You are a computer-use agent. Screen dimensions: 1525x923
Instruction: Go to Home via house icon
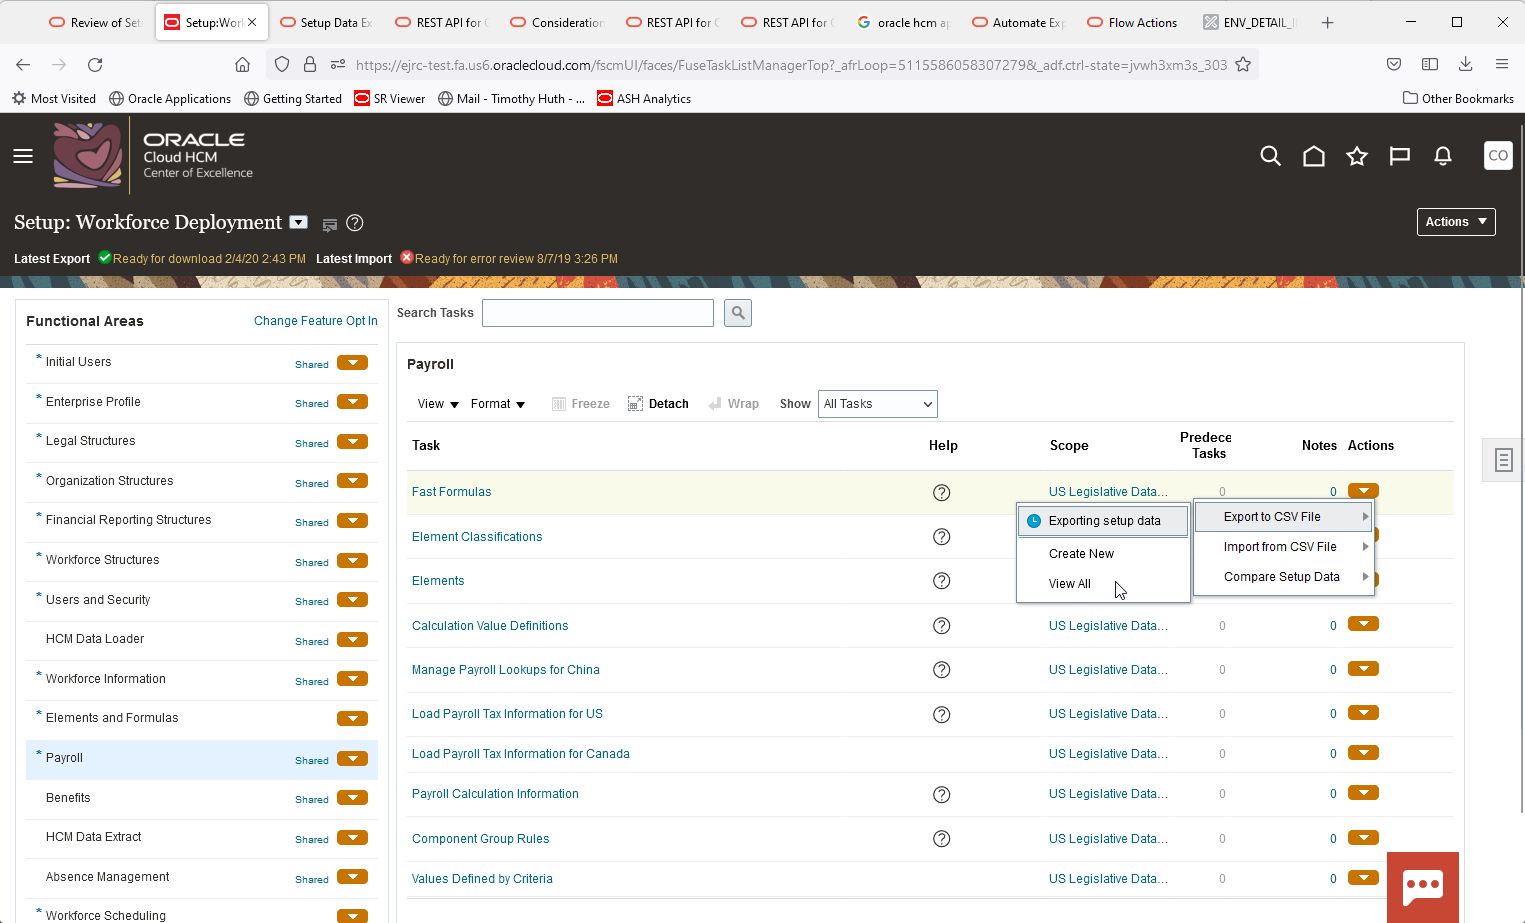coord(1313,156)
